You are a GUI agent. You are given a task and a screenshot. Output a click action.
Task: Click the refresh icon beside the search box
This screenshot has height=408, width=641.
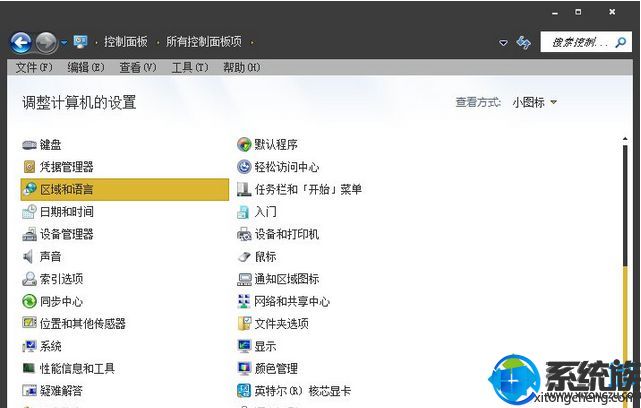click(x=524, y=43)
